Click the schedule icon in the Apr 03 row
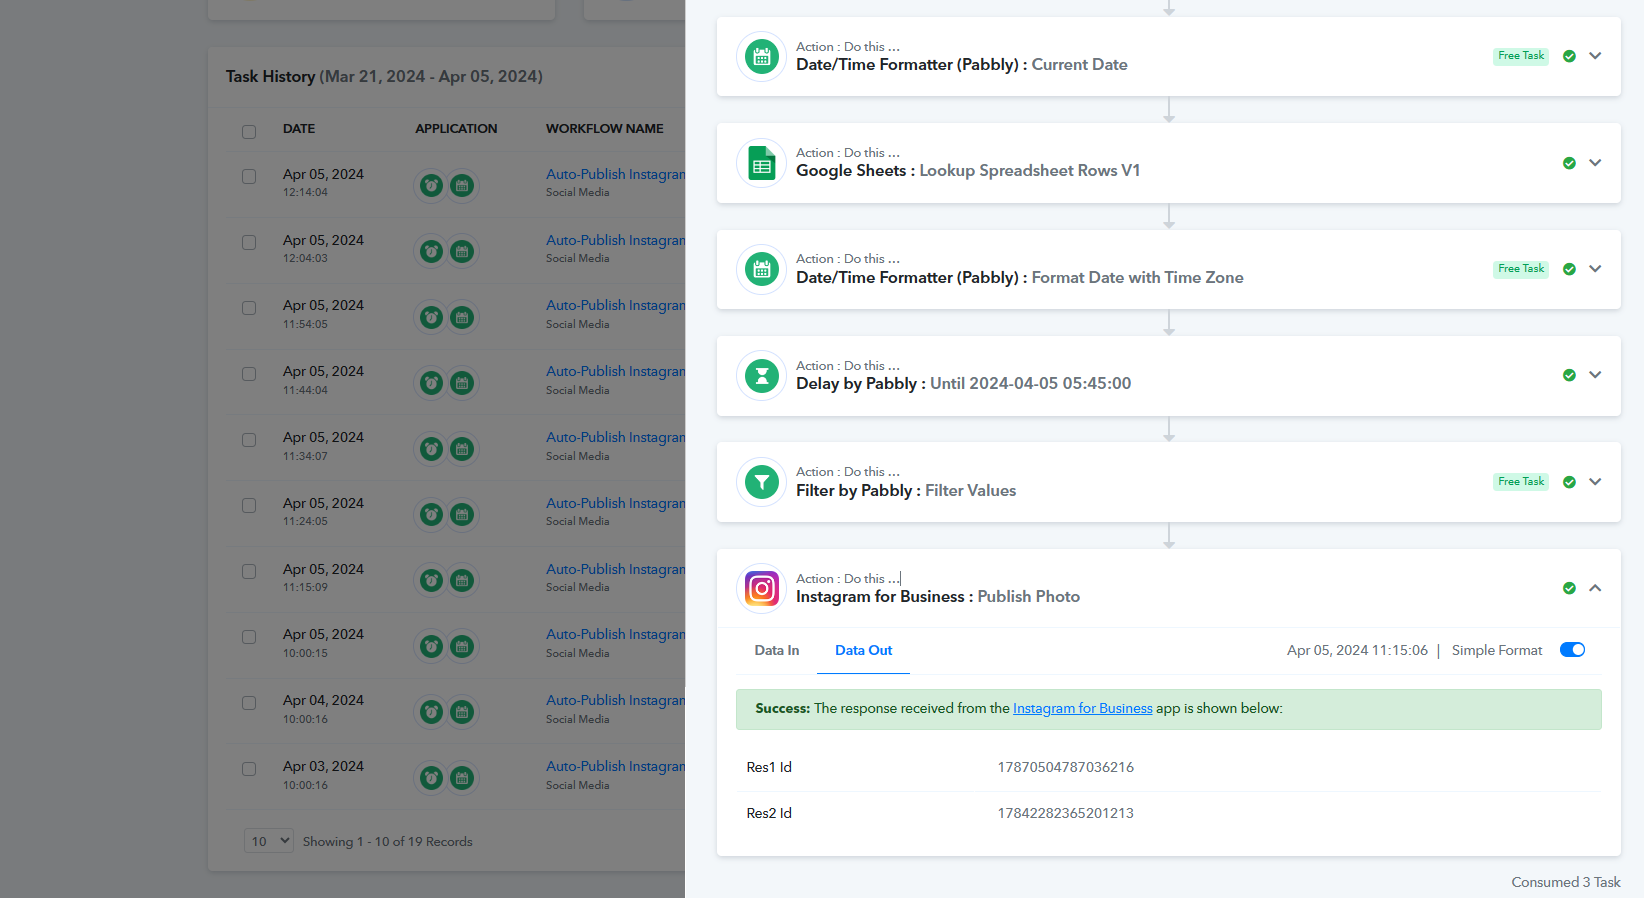 pos(431,778)
